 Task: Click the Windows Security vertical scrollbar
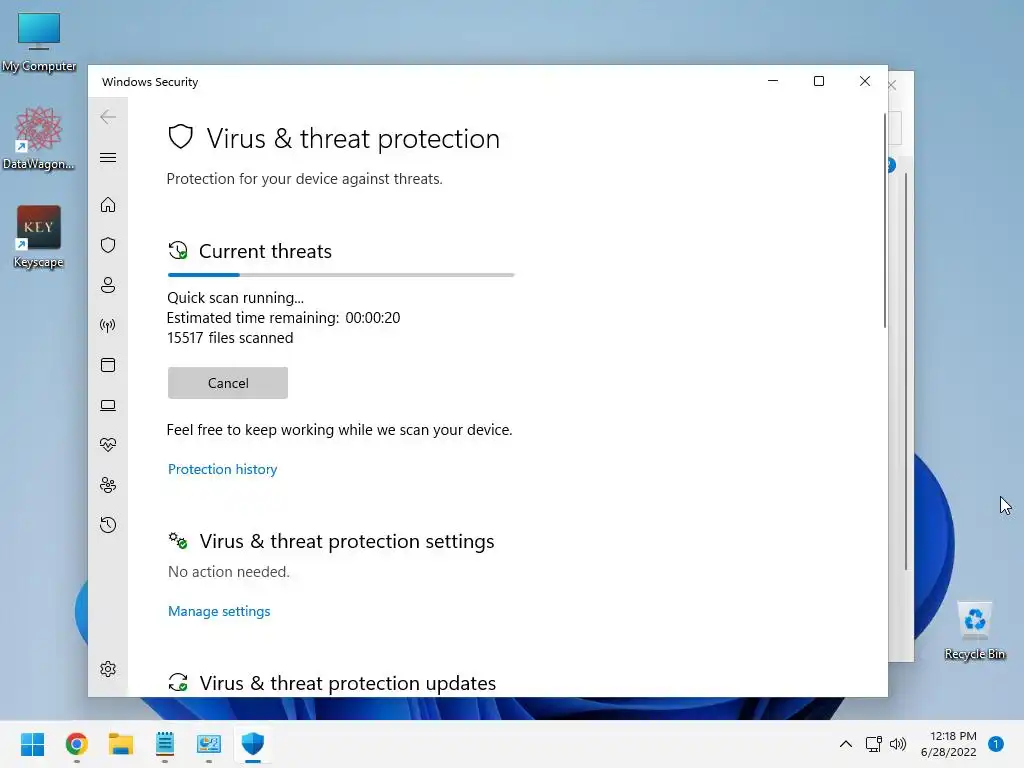coord(885,221)
